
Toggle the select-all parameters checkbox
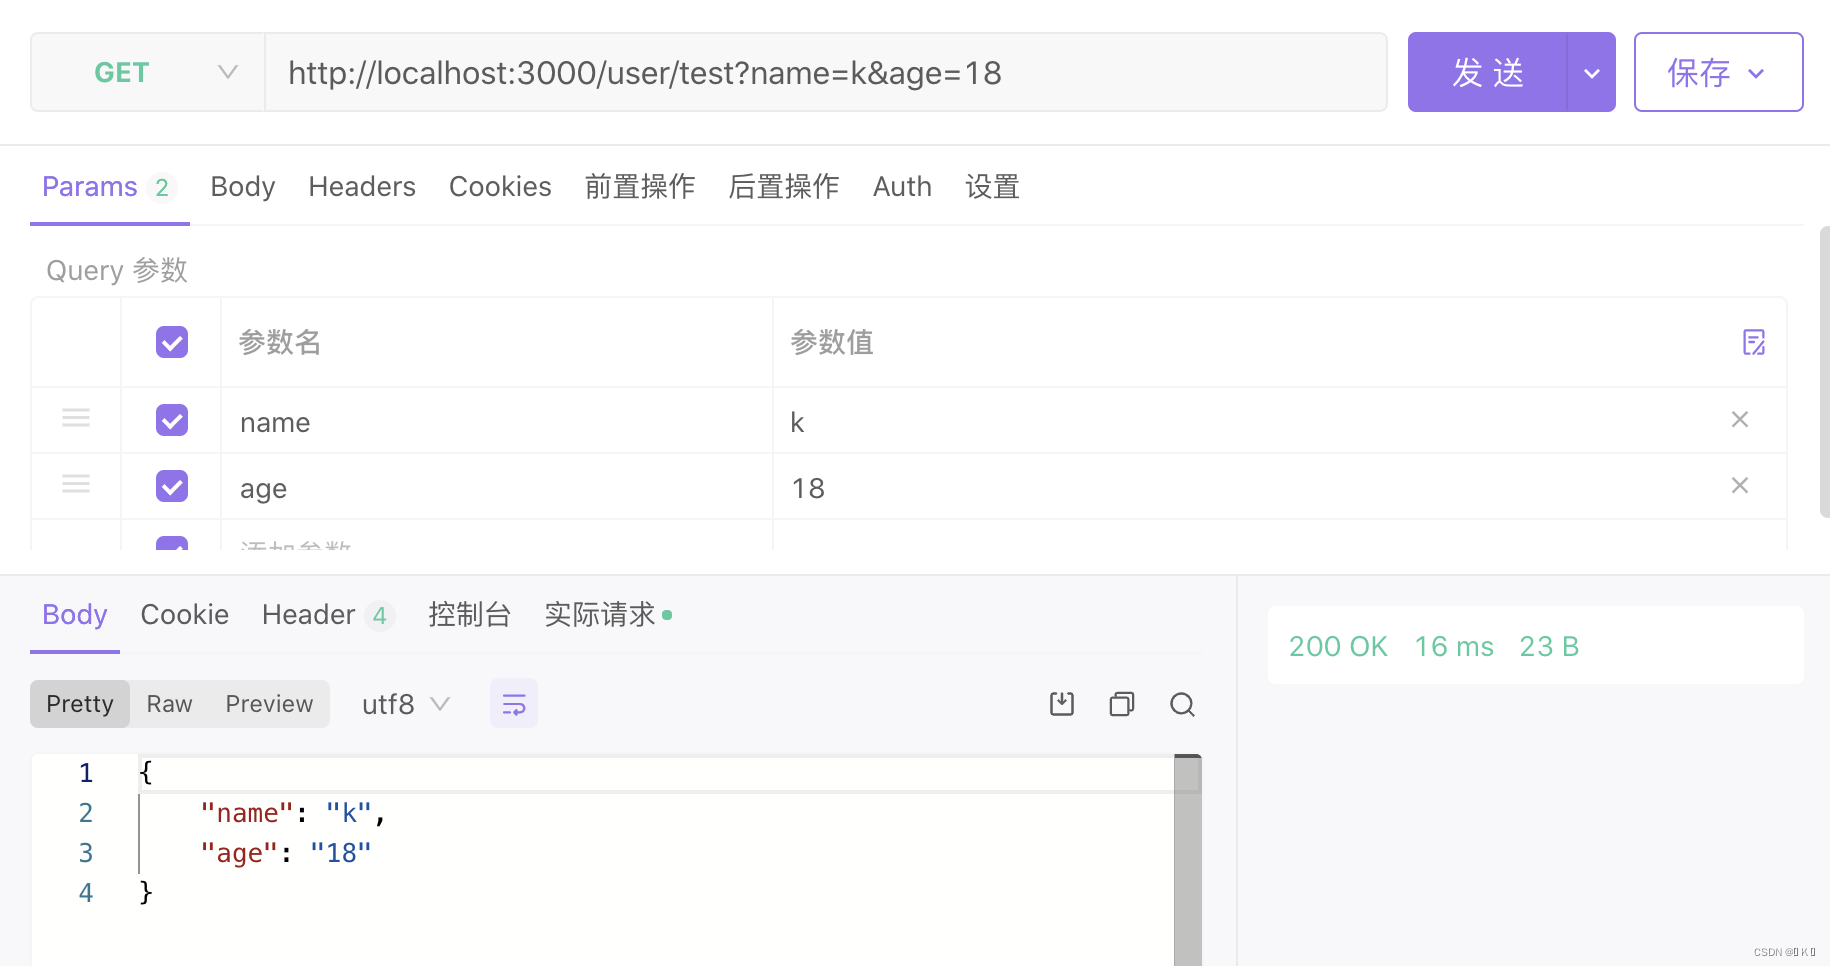coord(171,342)
